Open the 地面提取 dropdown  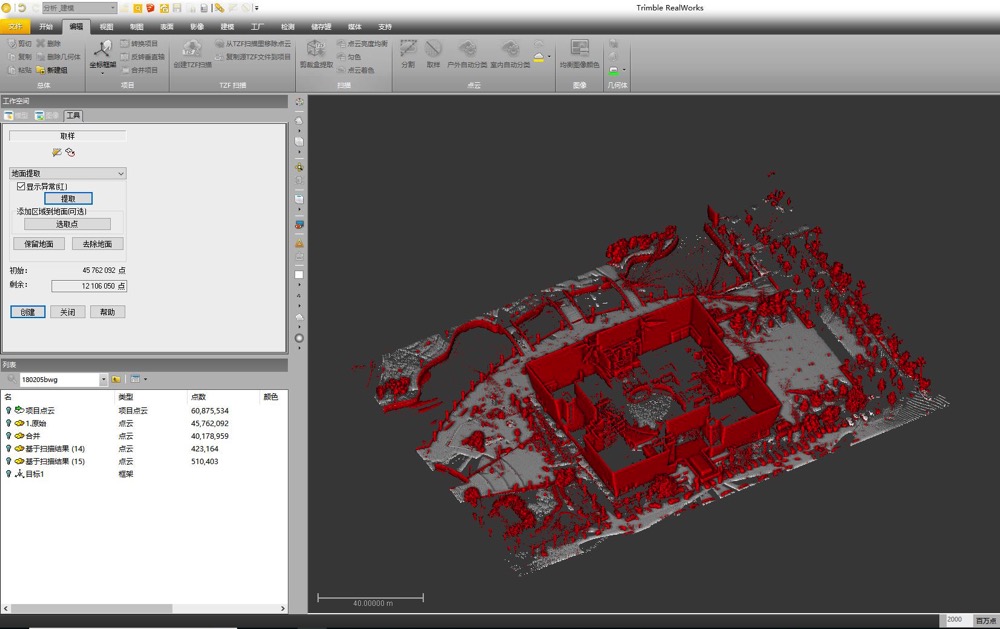click(x=68, y=174)
